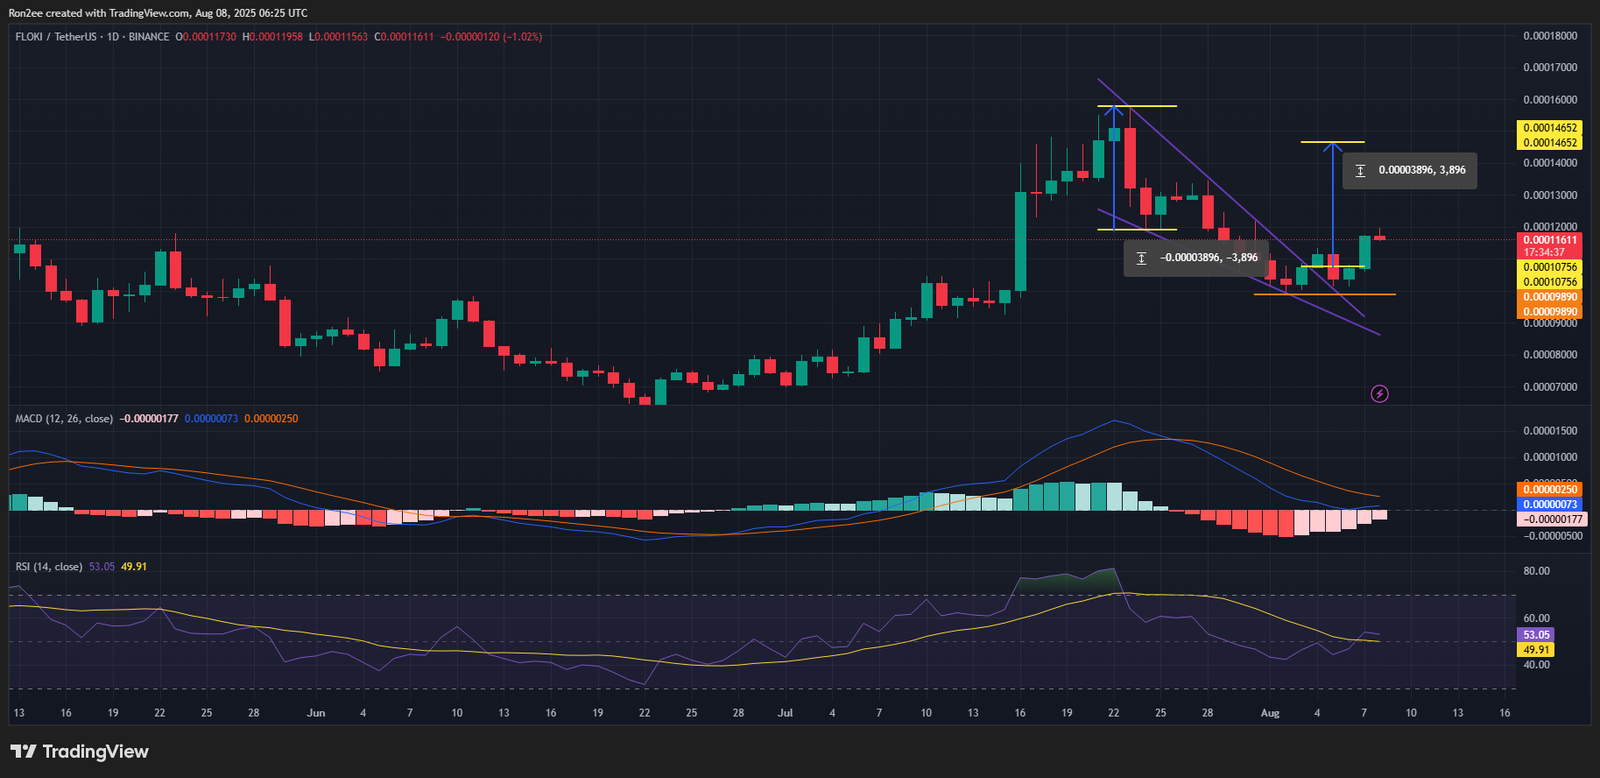Click the TradingView logo icon

click(x=23, y=752)
